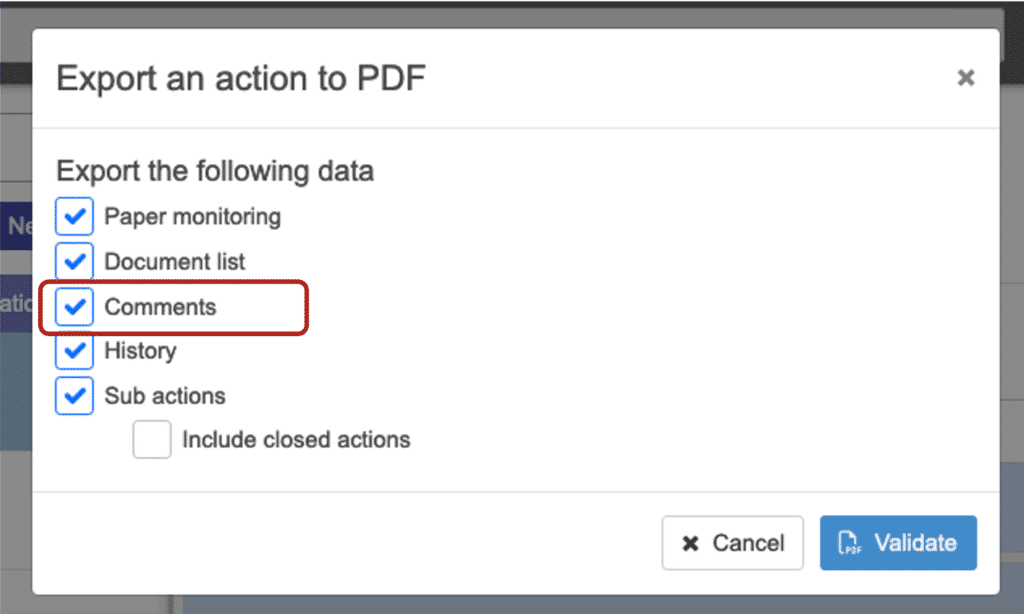This screenshot has height=614, width=1024.
Task: Disable the Comments checkbox
Action: tap(75, 307)
